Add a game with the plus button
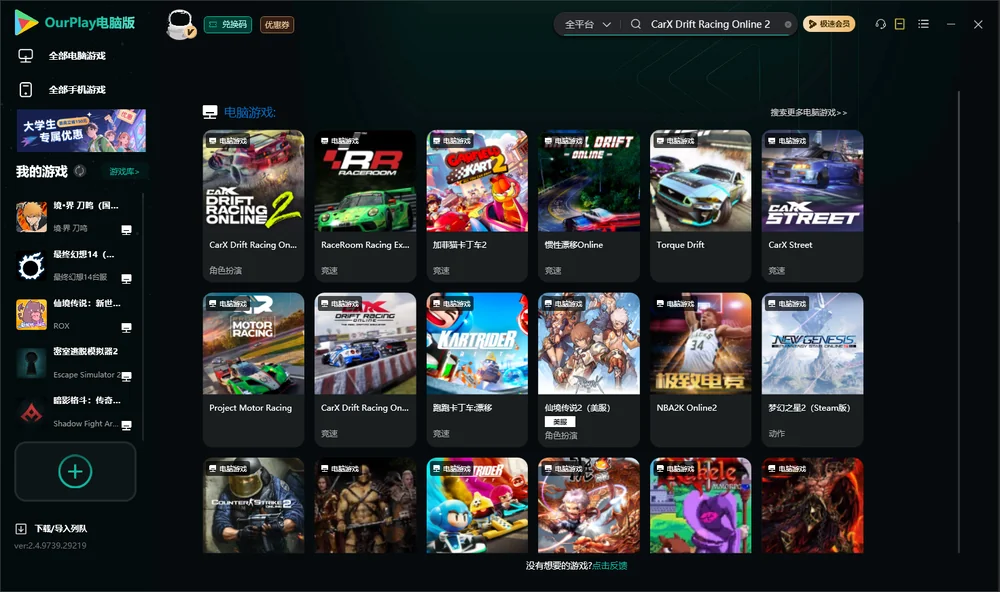This screenshot has width=1000, height=592. (75, 472)
